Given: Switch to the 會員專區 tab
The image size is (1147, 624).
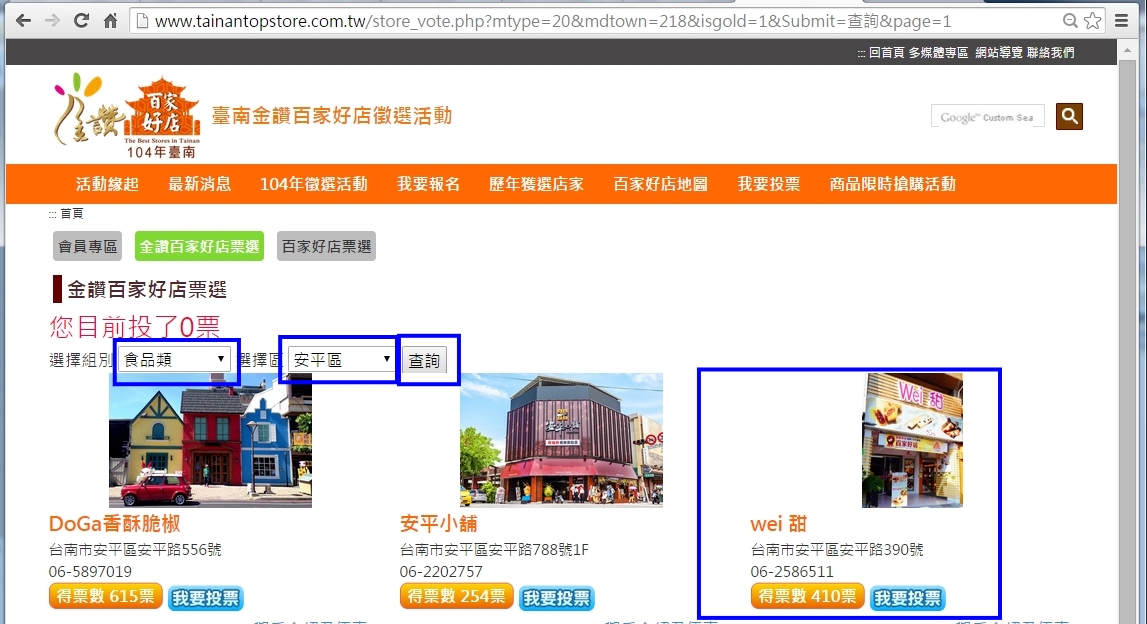Looking at the screenshot, I should tap(88, 246).
